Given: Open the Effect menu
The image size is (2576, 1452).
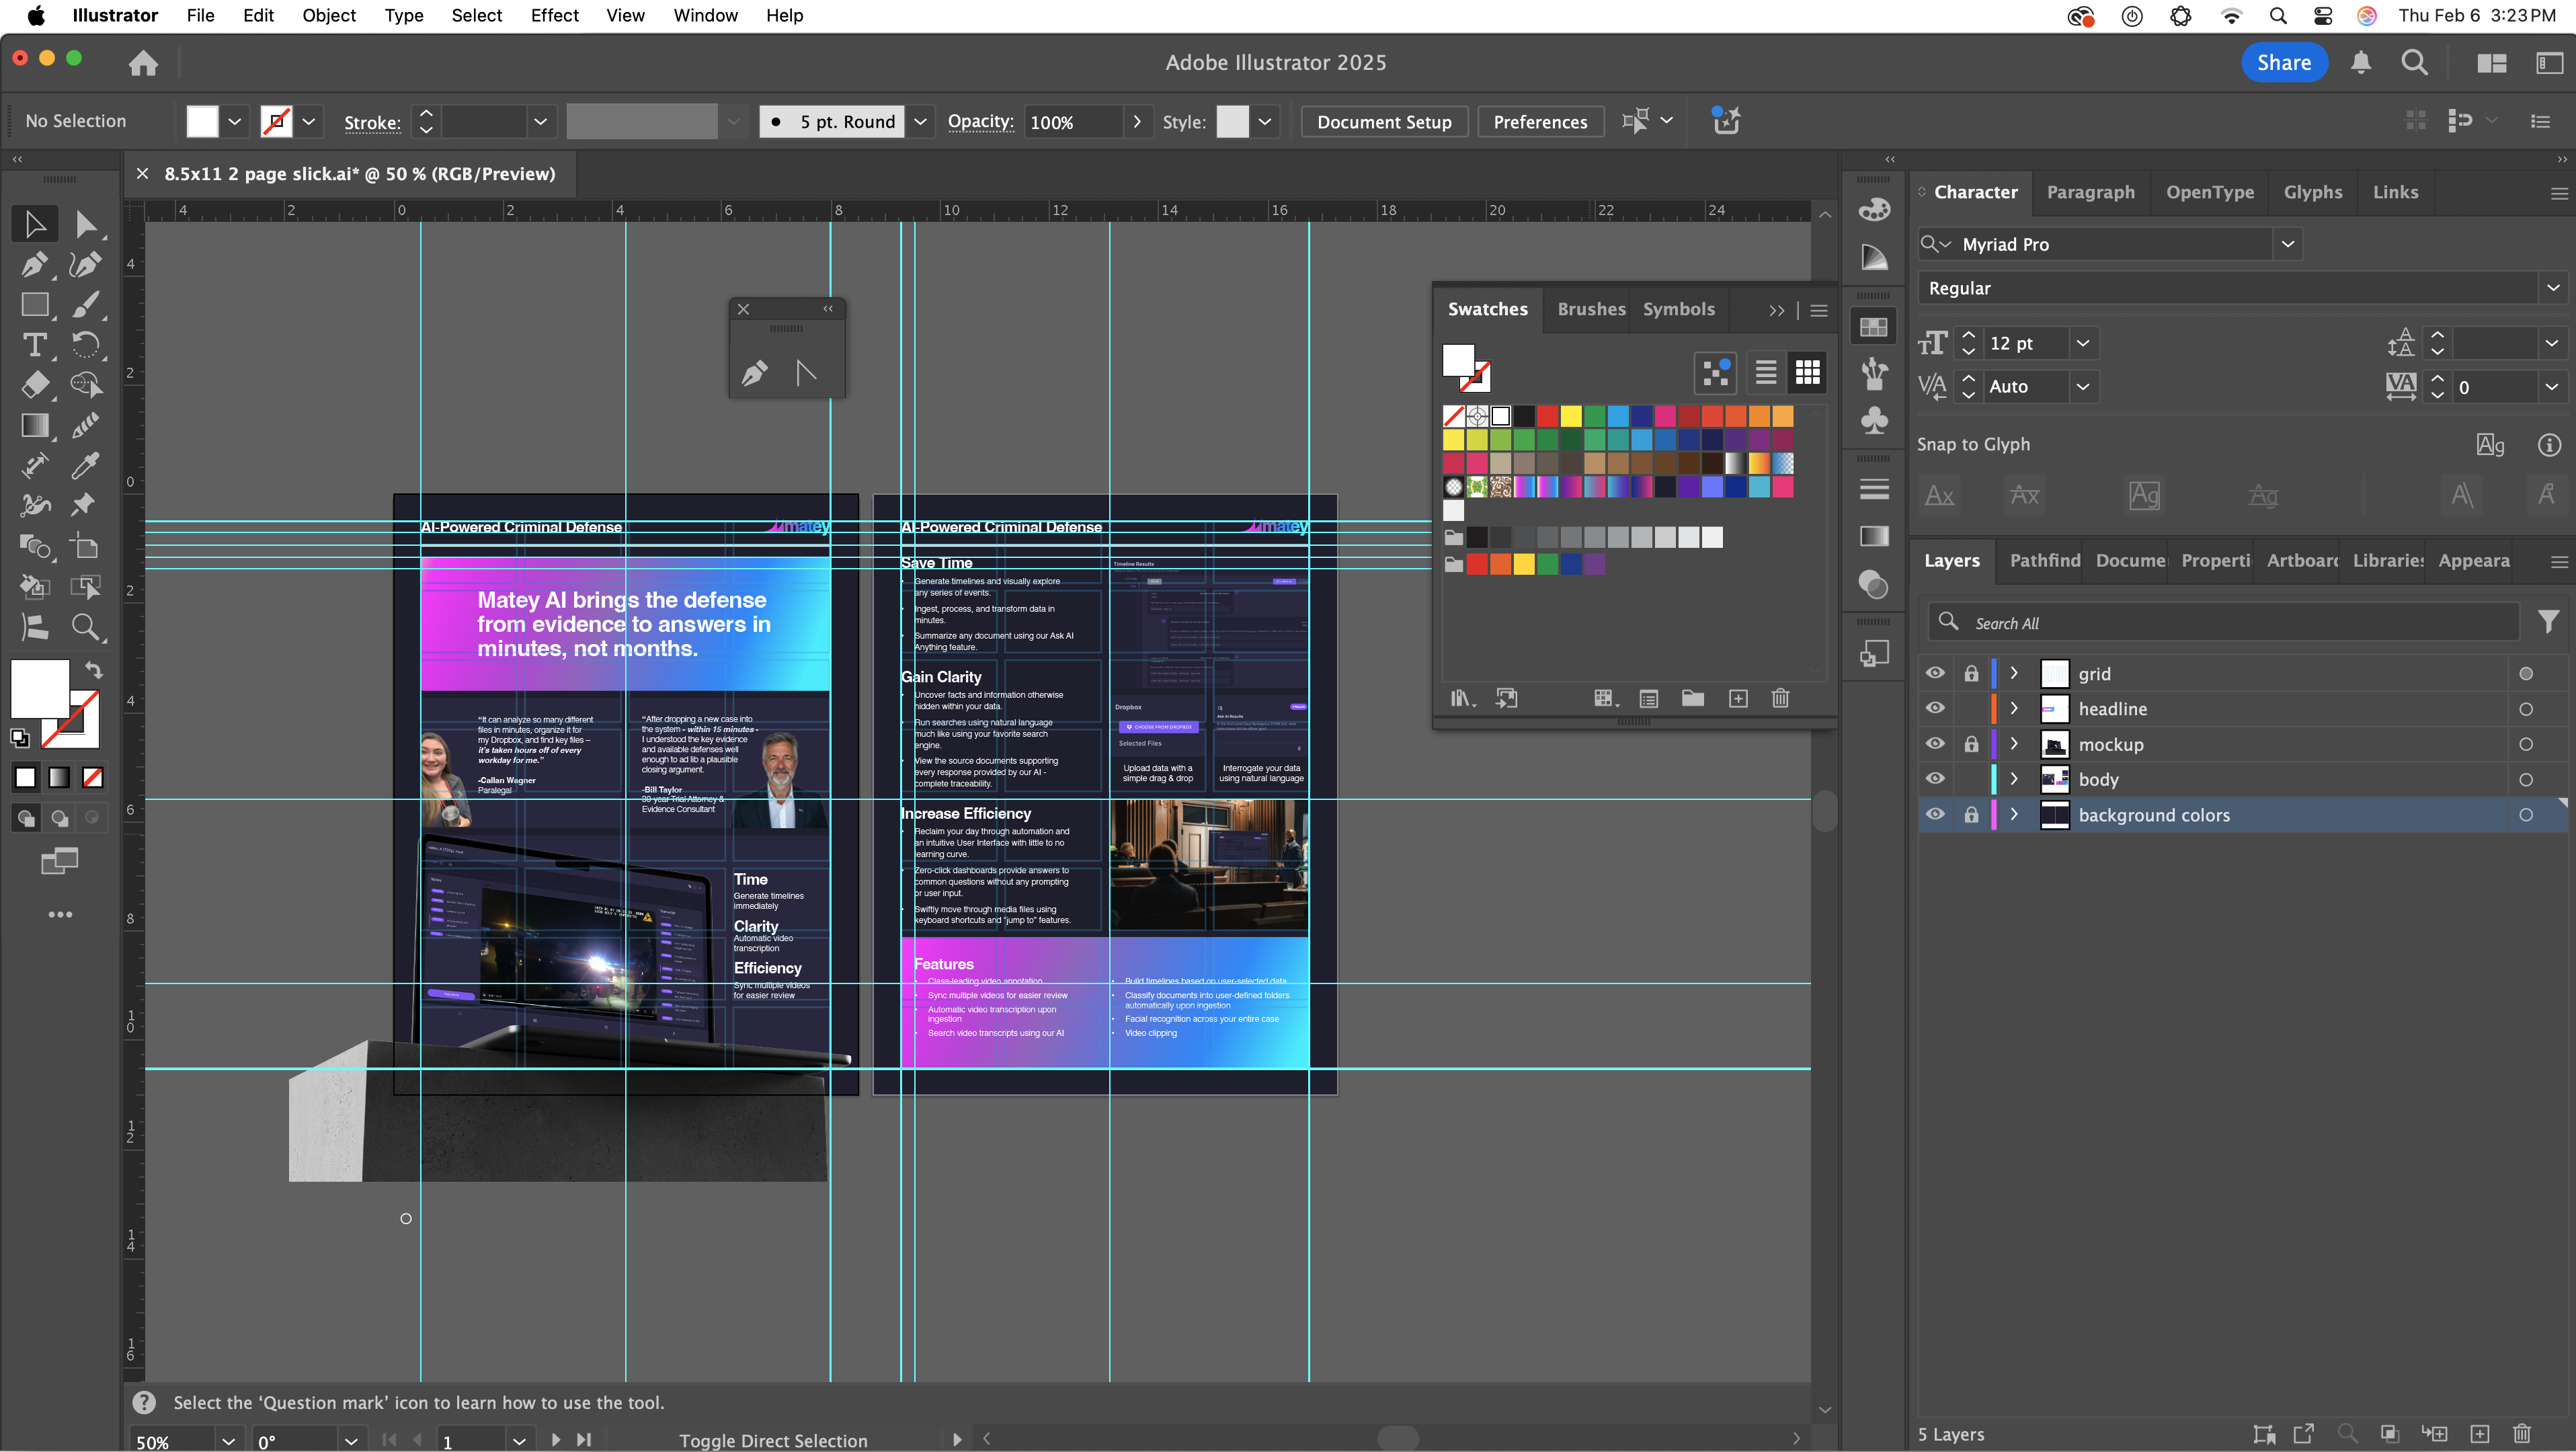Looking at the screenshot, I should pyautogui.click(x=554, y=15).
